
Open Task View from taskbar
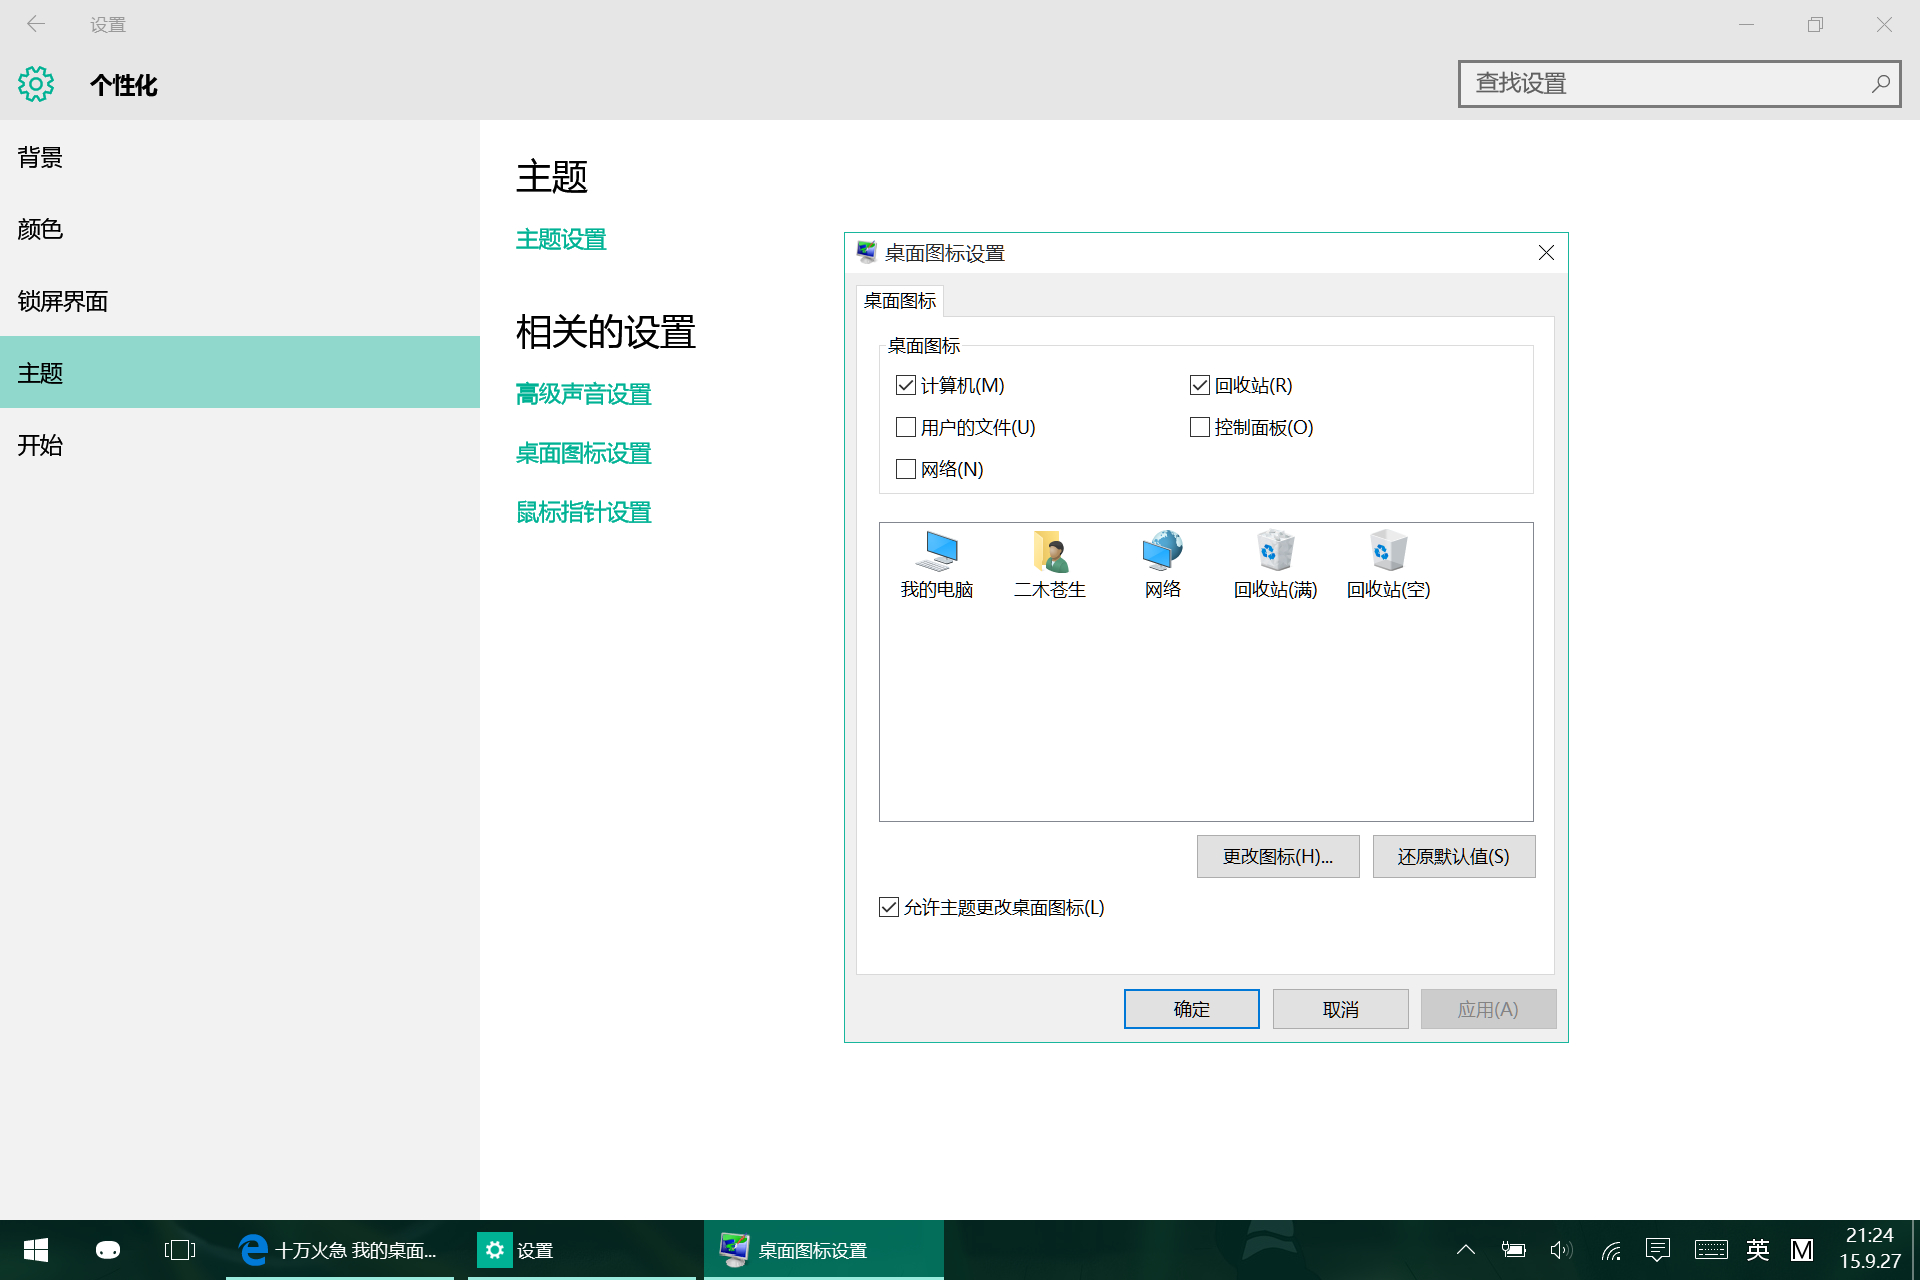[180, 1250]
